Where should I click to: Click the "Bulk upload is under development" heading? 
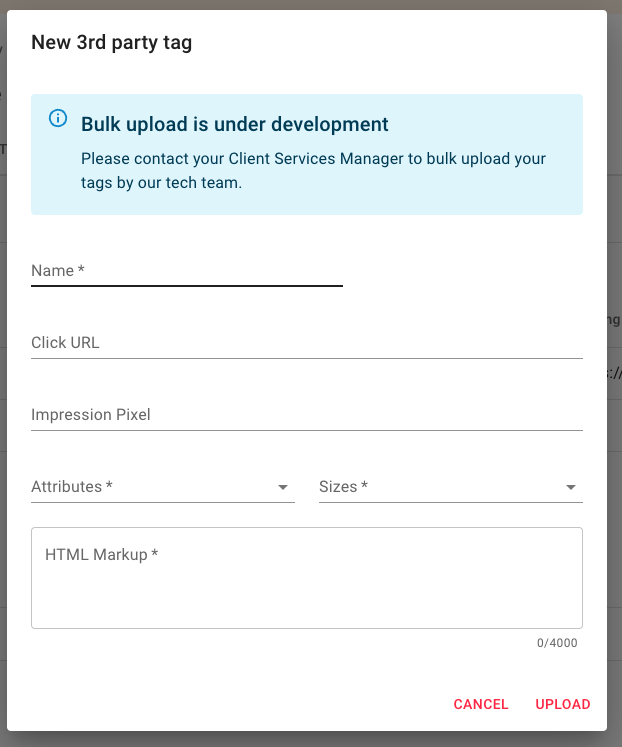235,124
